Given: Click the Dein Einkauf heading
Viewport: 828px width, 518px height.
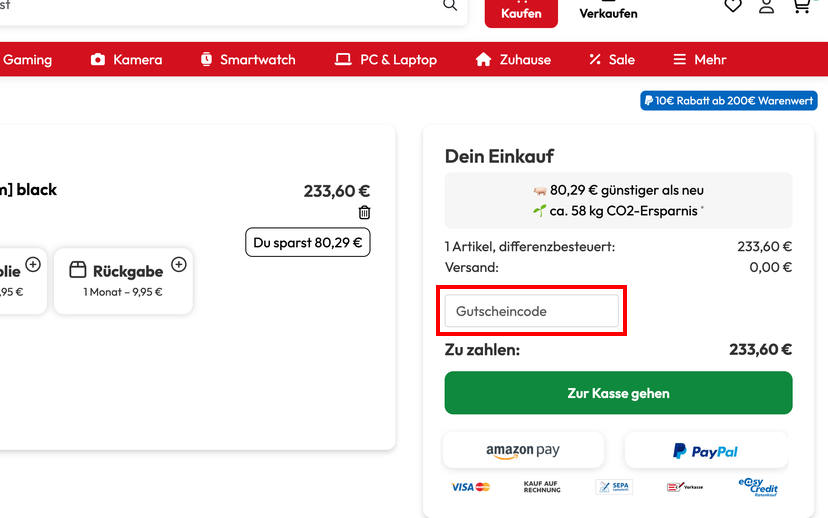Looking at the screenshot, I should coord(499,156).
